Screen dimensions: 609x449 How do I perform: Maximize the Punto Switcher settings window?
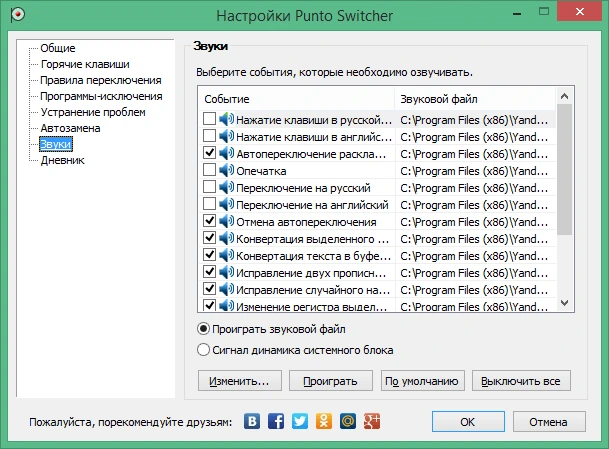tap(544, 12)
